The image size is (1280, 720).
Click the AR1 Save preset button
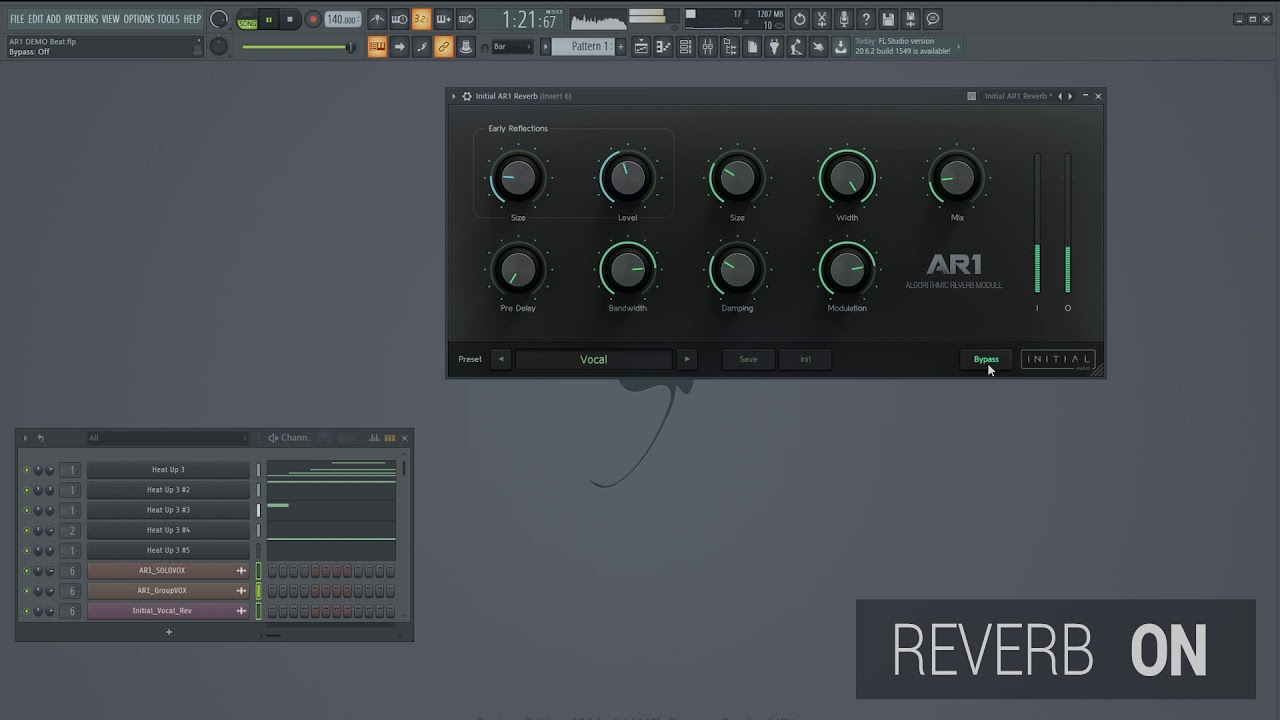pyautogui.click(x=748, y=359)
